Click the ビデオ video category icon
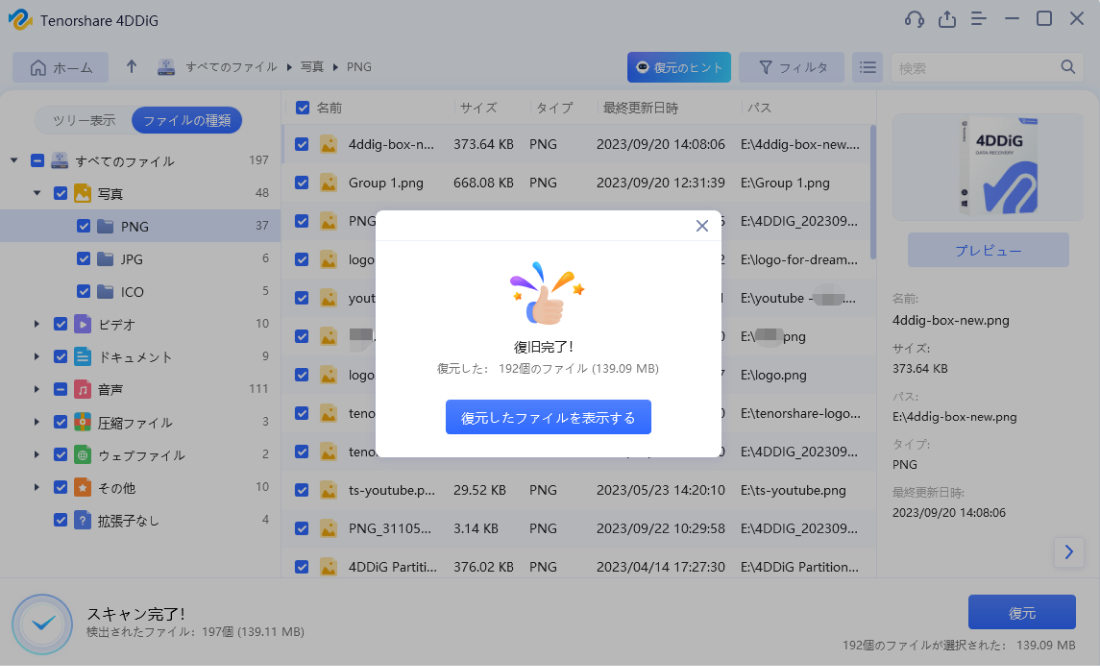The width and height of the screenshot is (1100, 666). (x=83, y=324)
